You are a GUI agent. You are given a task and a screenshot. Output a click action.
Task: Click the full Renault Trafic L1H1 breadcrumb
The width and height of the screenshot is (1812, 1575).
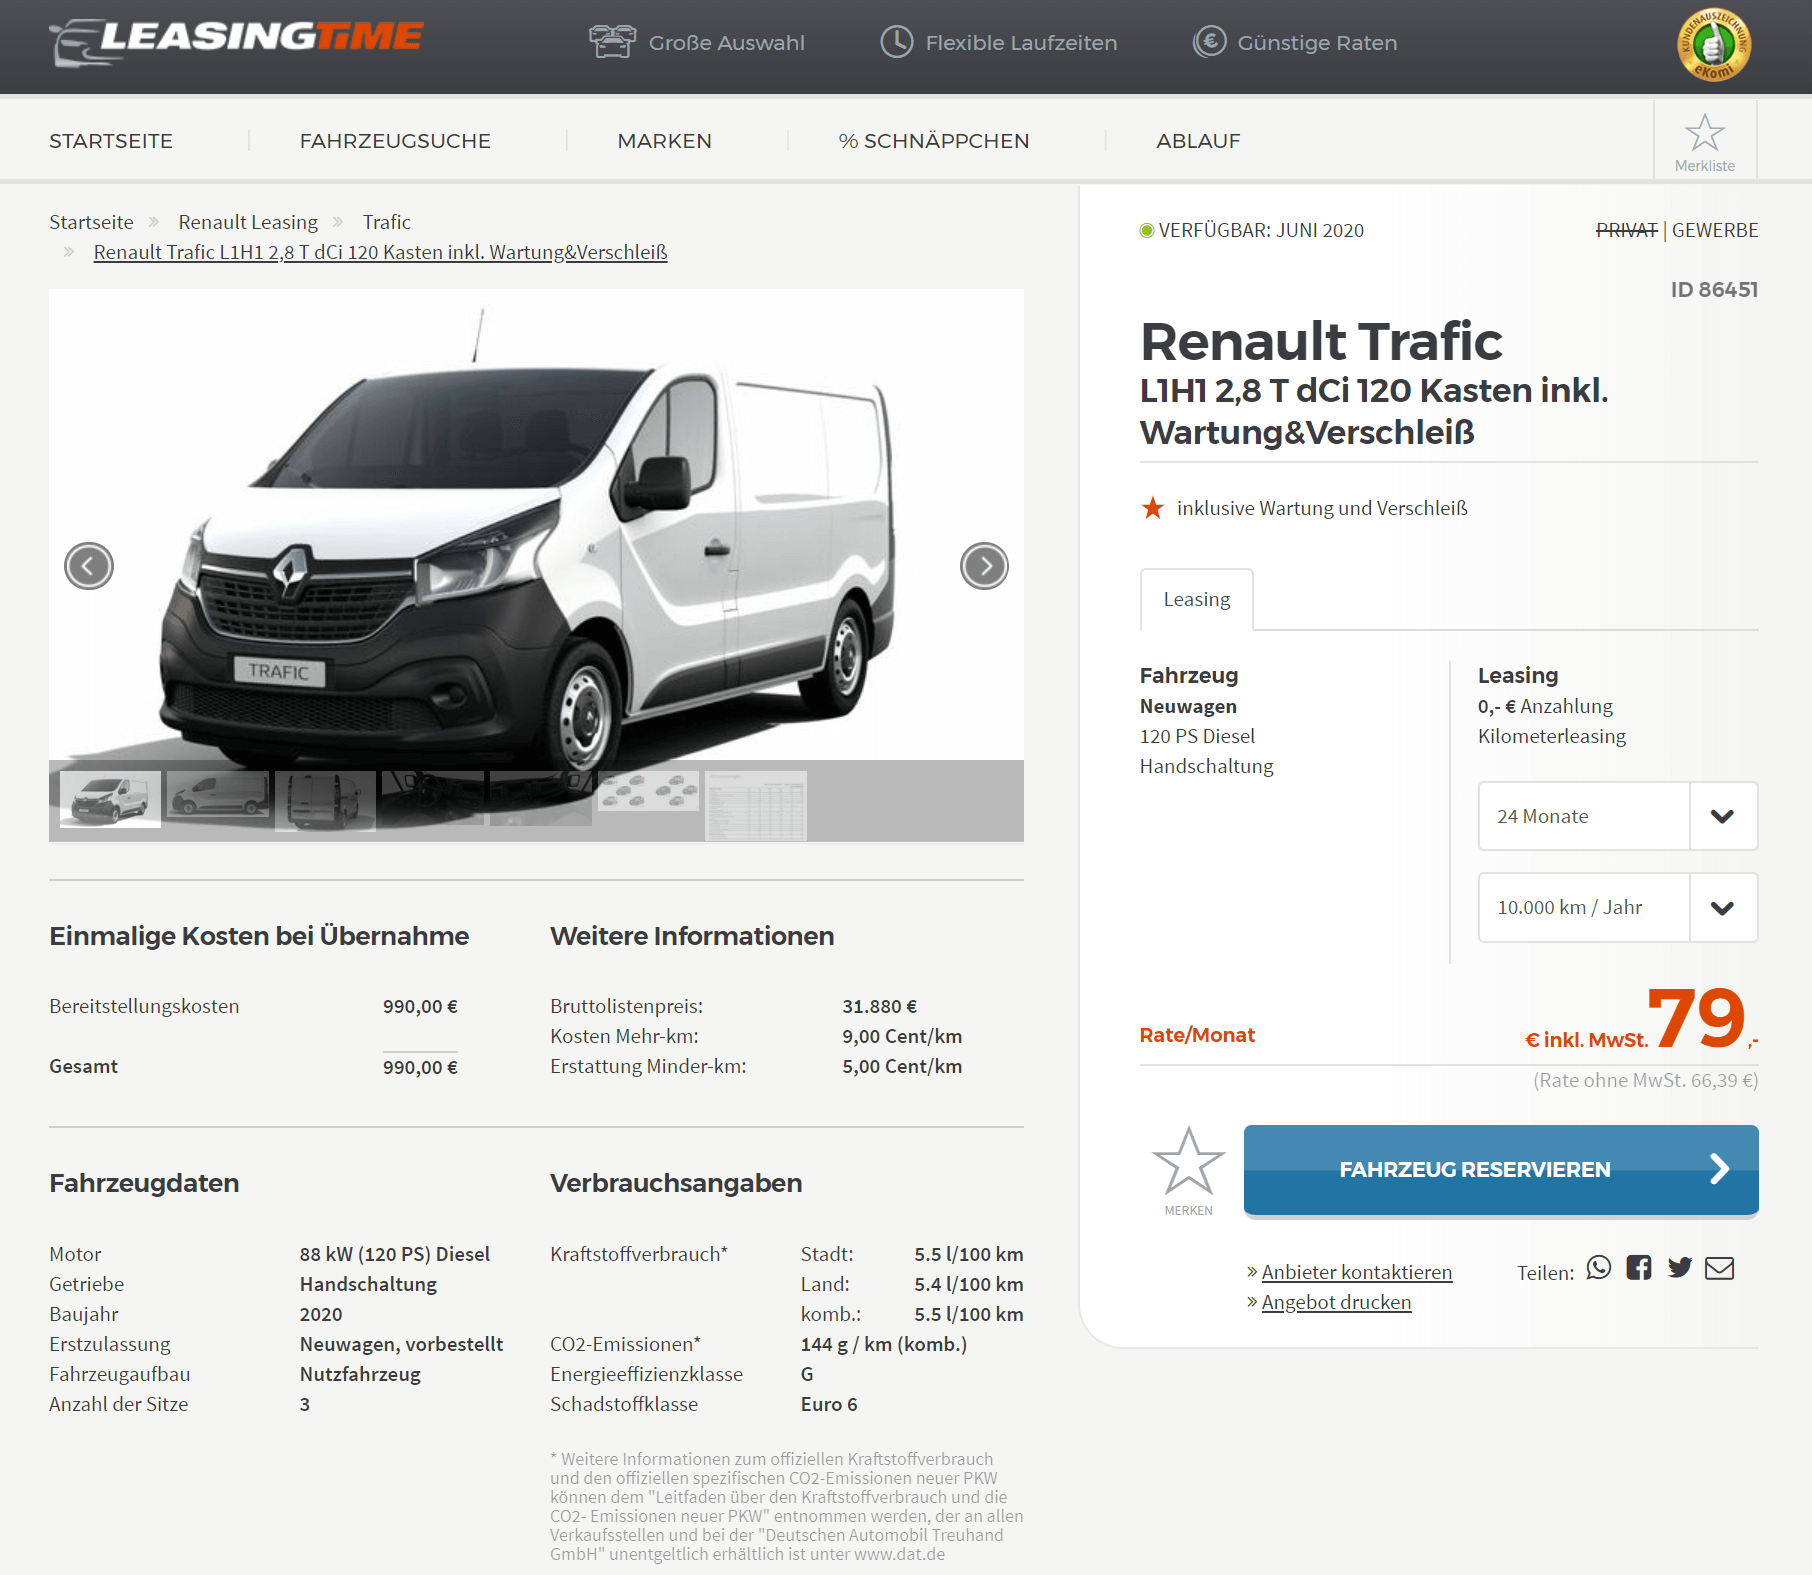tap(380, 252)
